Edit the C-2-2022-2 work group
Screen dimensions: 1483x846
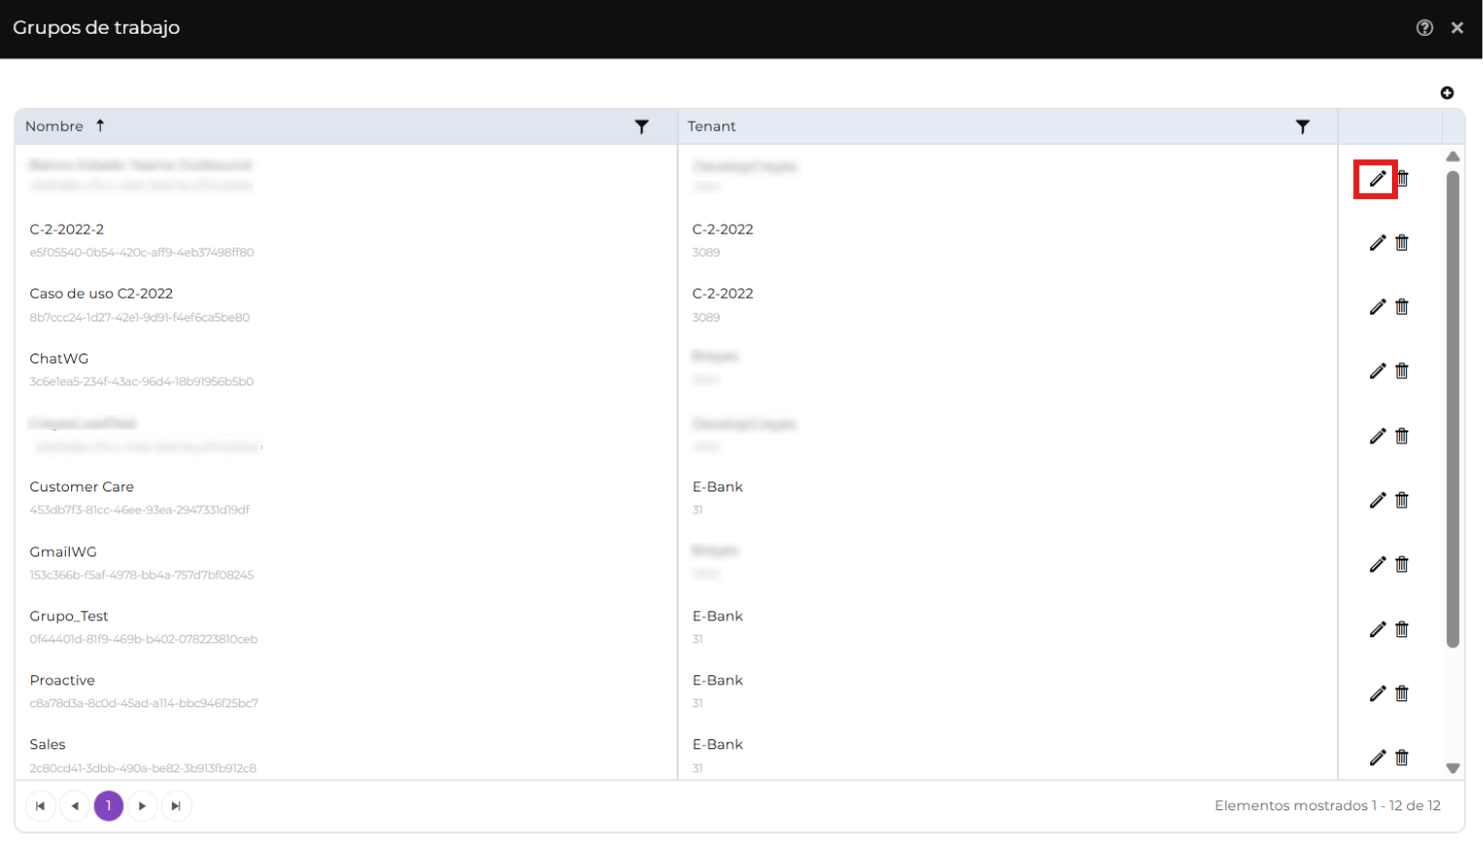pyautogui.click(x=1377, y=243)
